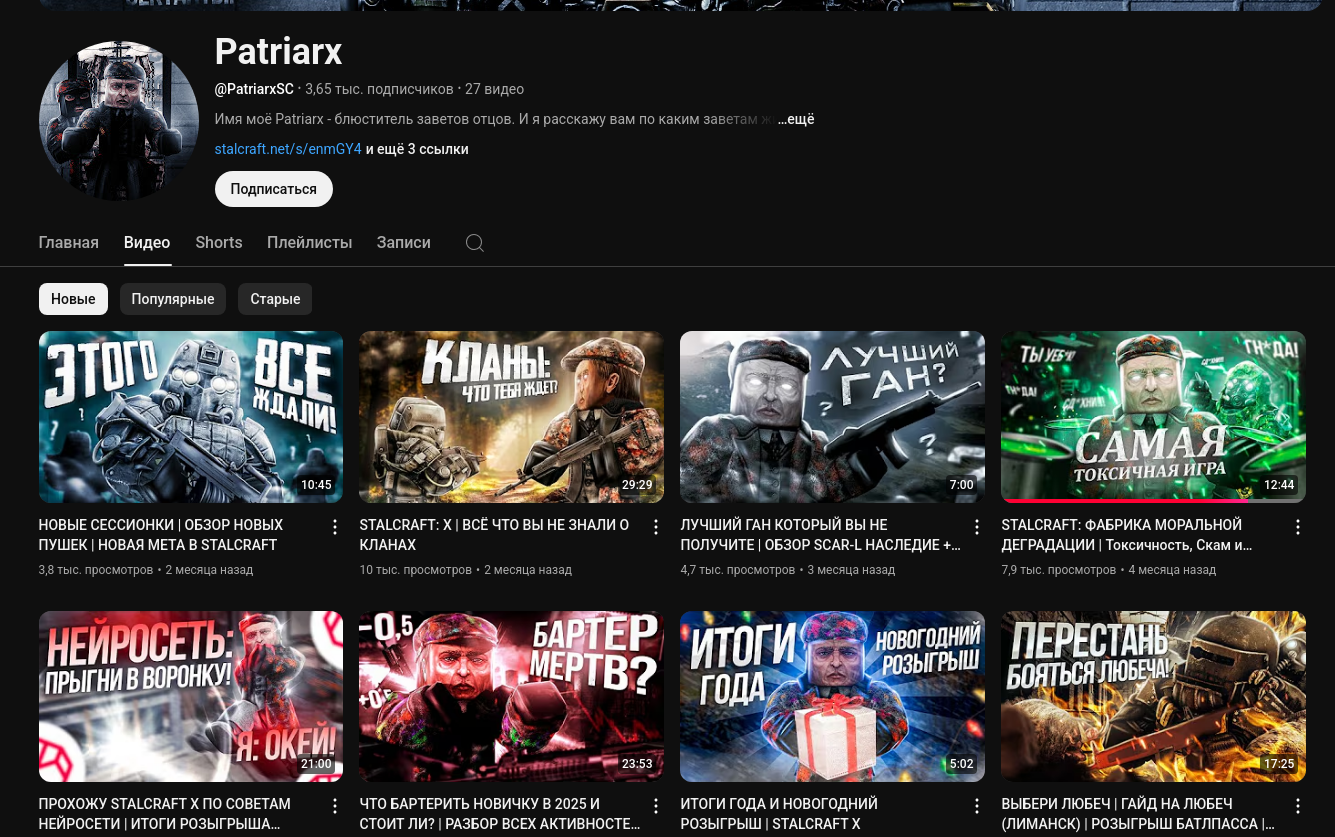Viewport: 1335px width, 837px height.
Task: Click the 29:29 duration badge
Action: (637, 485)
